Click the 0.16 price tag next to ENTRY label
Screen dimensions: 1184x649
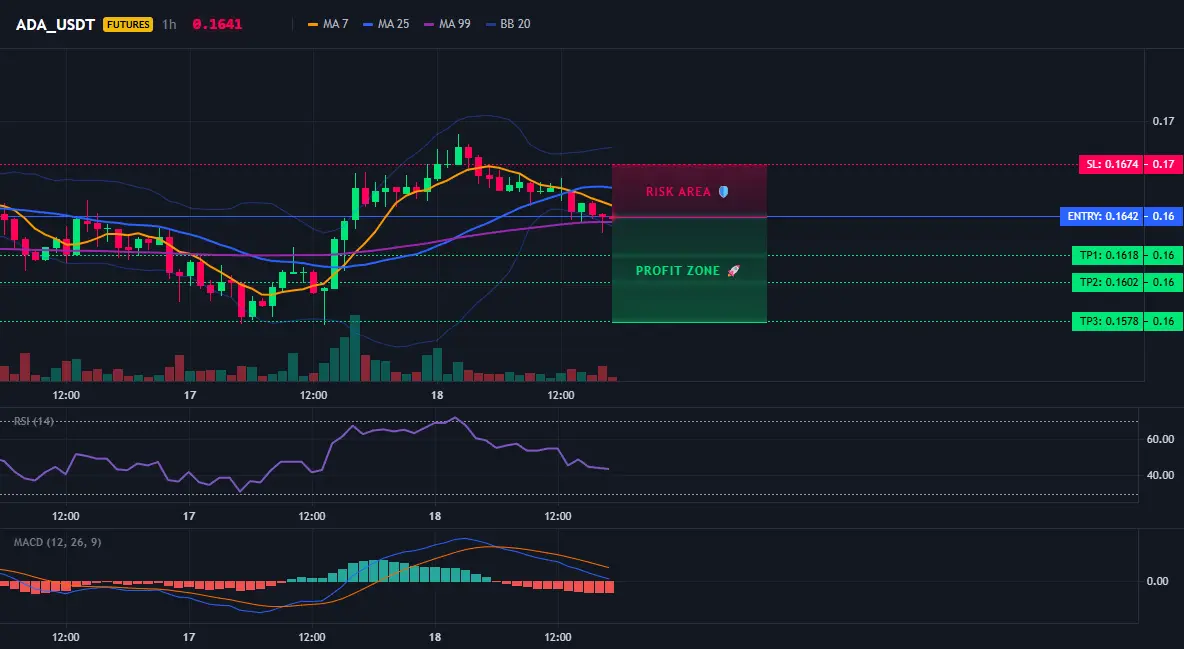click(x=1164, y=216)
